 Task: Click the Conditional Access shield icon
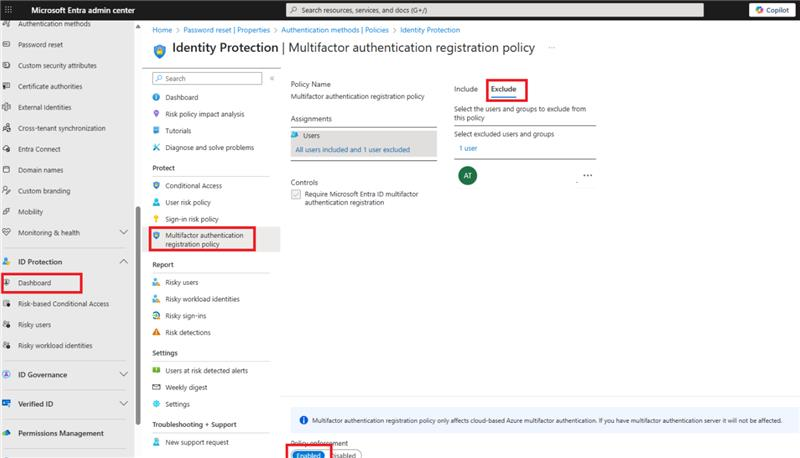point(156,186)
